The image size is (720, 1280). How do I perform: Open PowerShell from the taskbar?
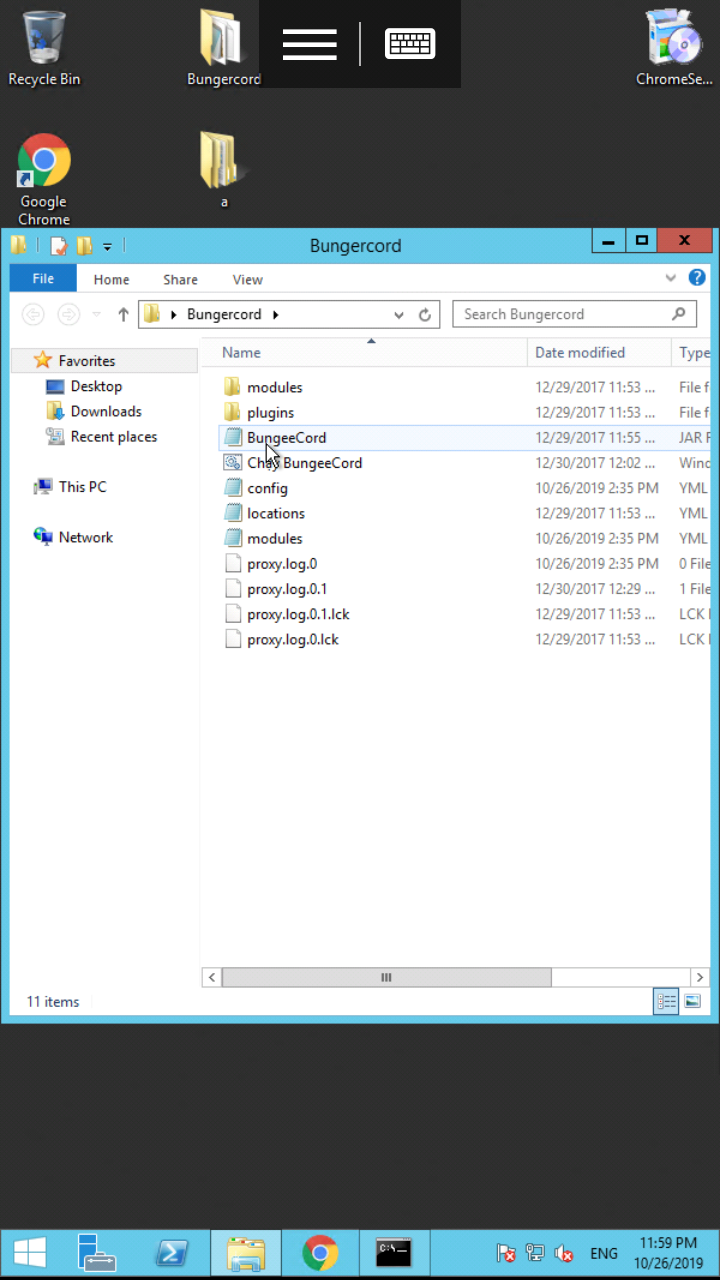[172, 1253]
